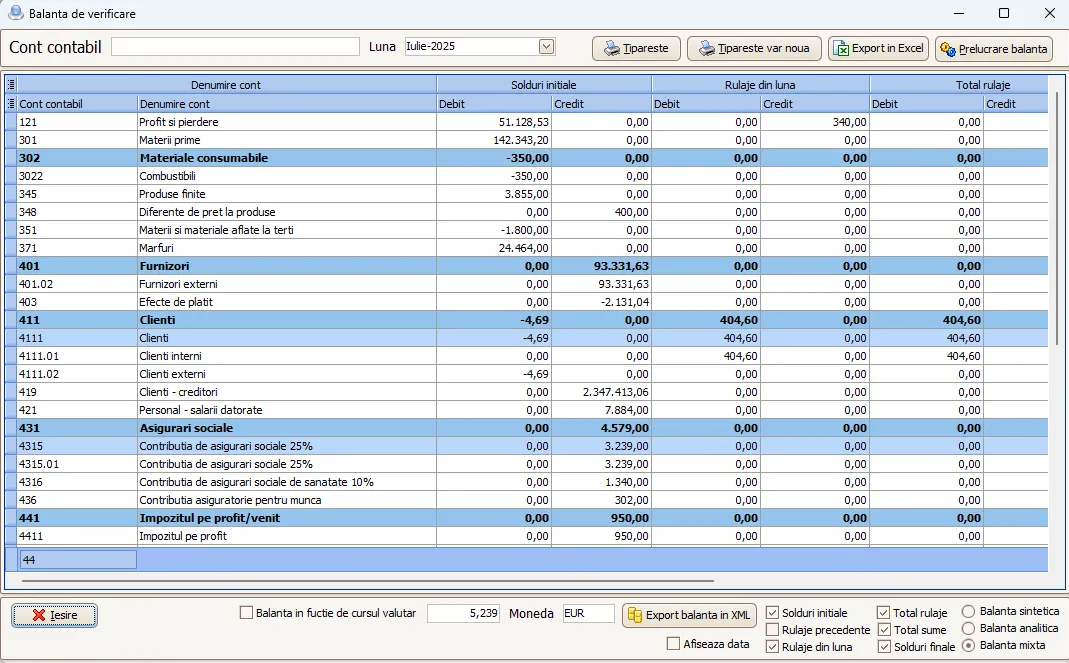Viewport: 1069px width, 663px height.
Task: Click the value 340,00 in Rulaje credit
Action: pos(849,122)
